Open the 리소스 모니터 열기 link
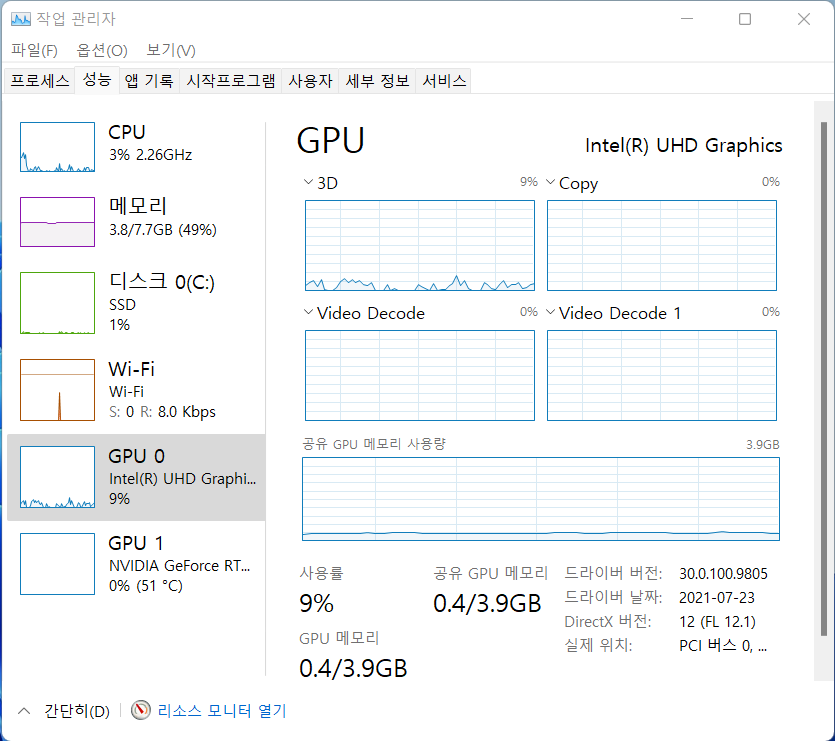This screenshot has width=835, height=741. click(222, 711)
